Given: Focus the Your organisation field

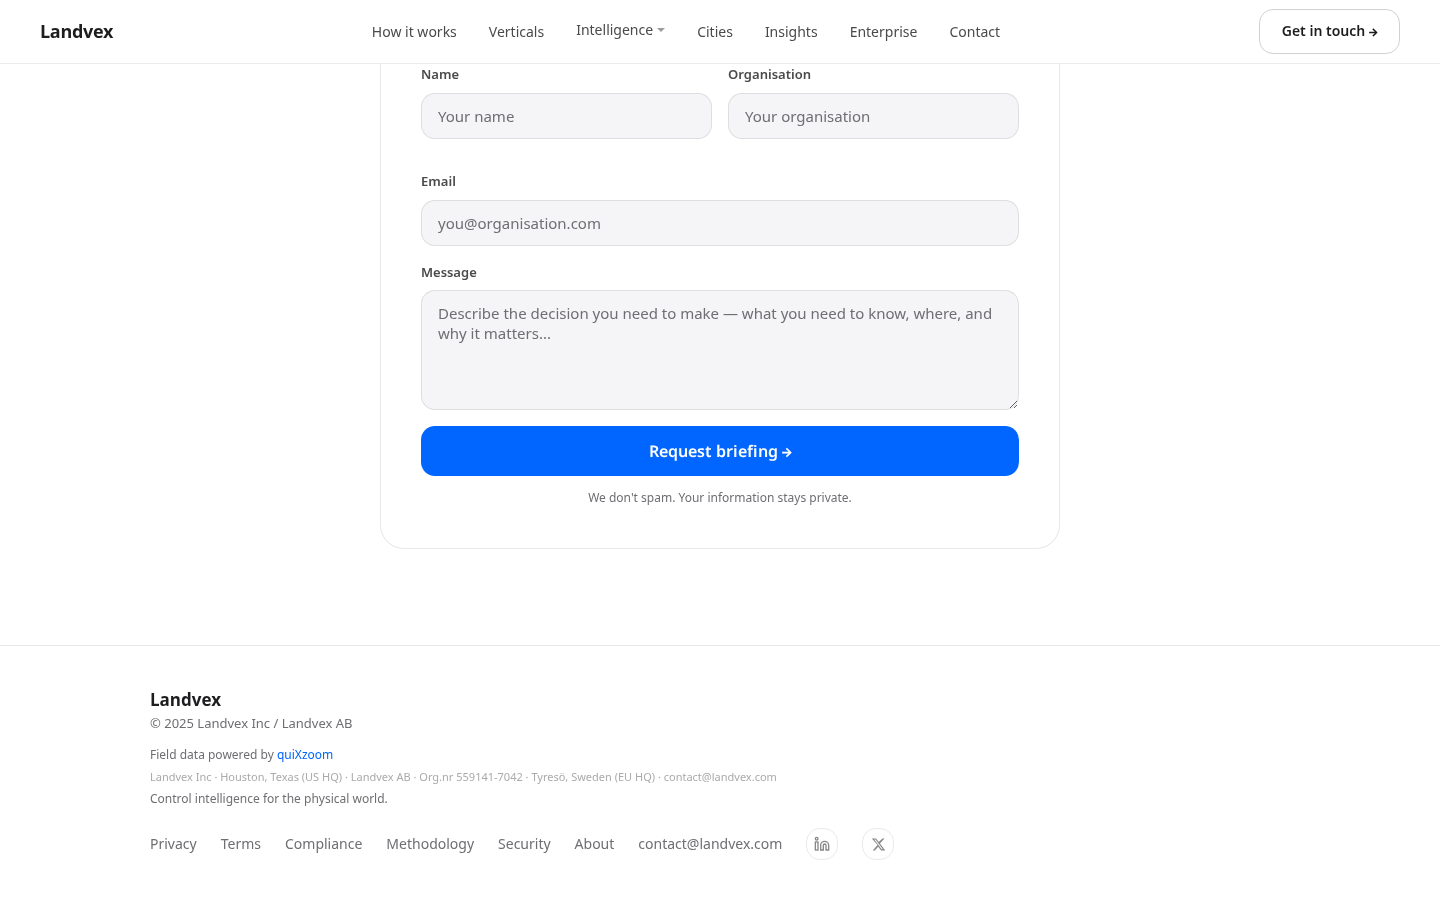Looking at the screenshot, I should point(873,116).
